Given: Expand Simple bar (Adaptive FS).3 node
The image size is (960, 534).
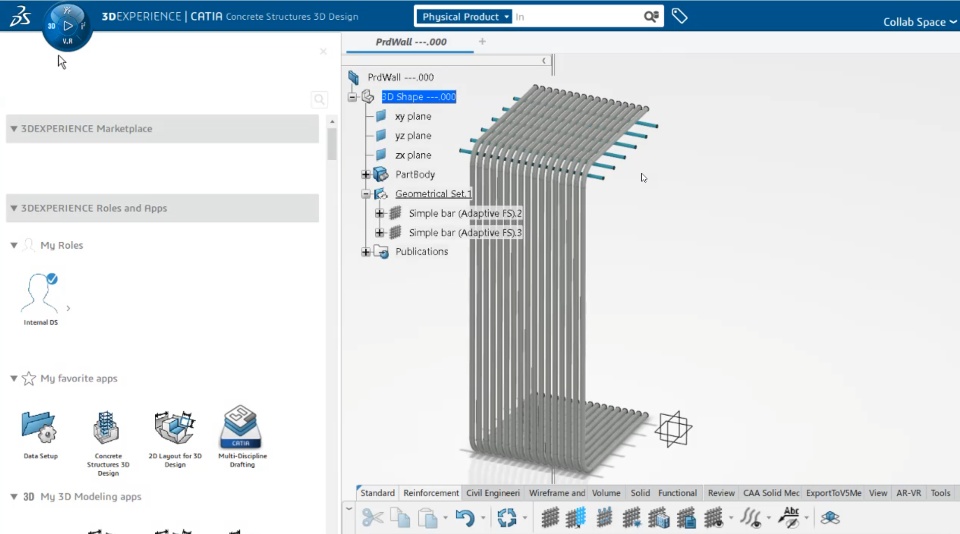Looking at the screenshot, I should (379, 233).
